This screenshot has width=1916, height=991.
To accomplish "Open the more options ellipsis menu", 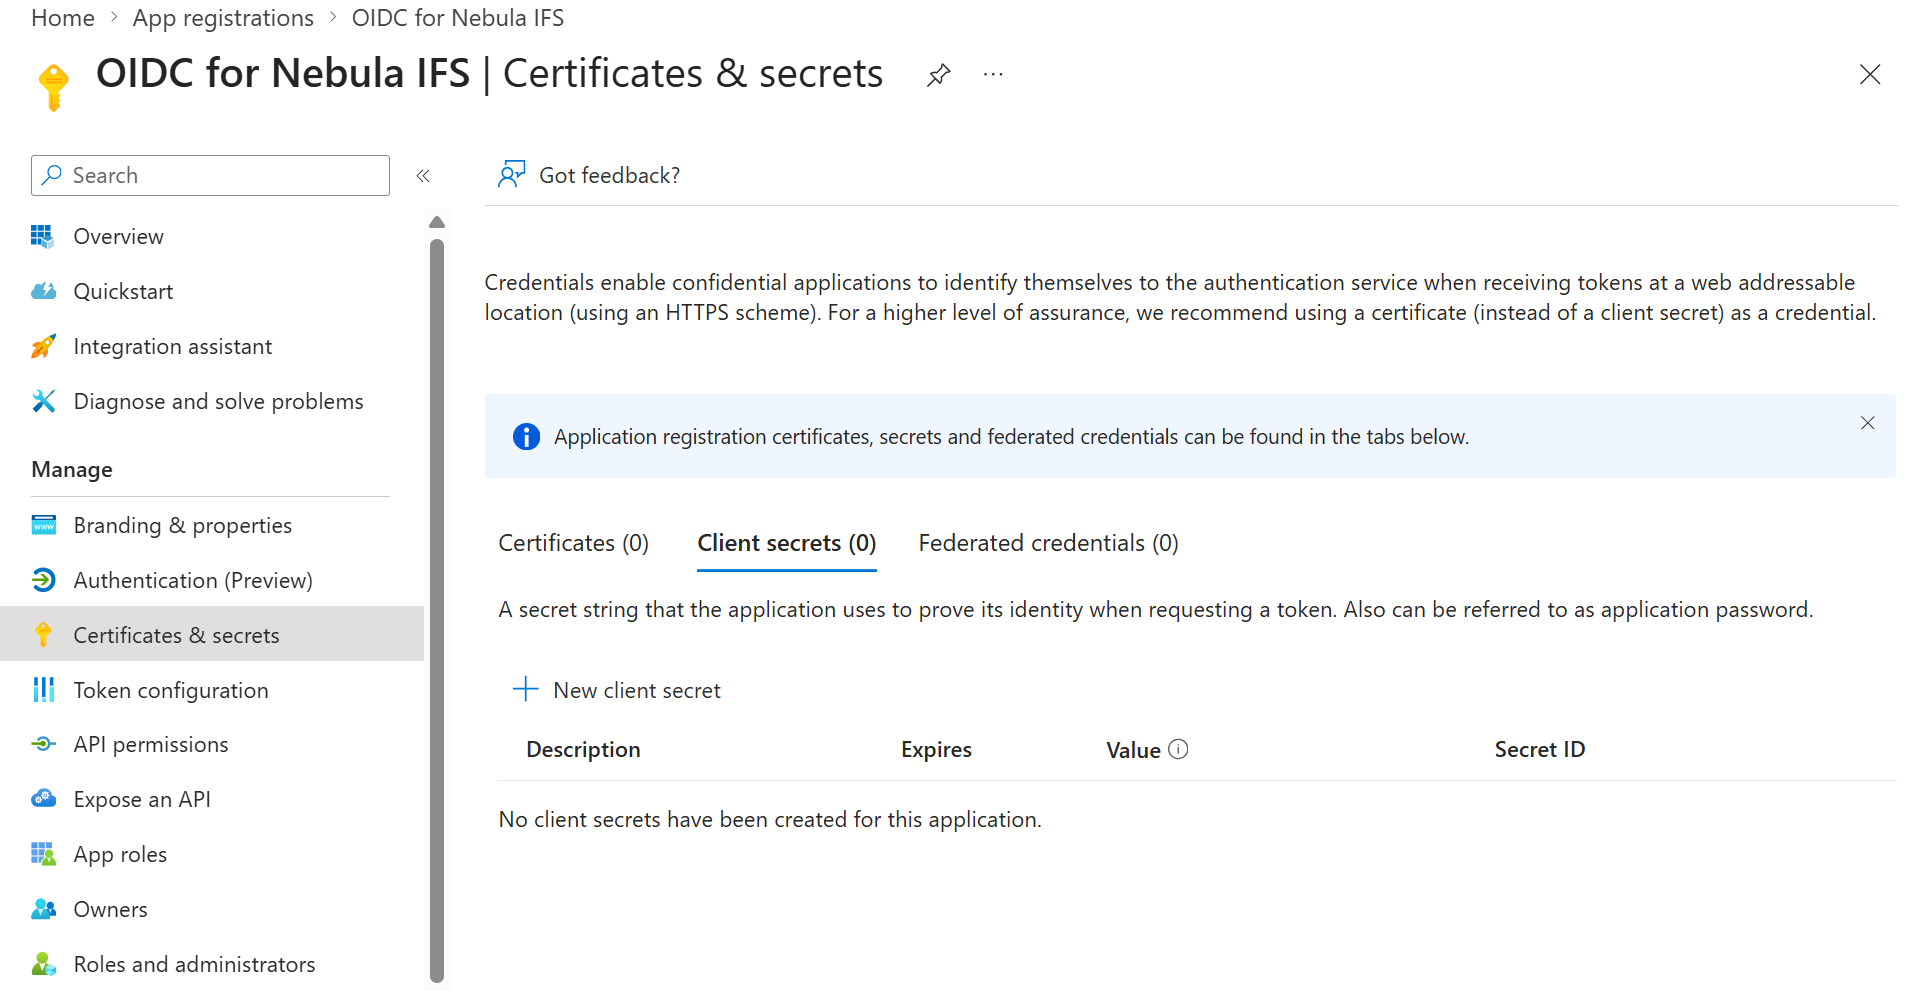I will coord(993,75).
